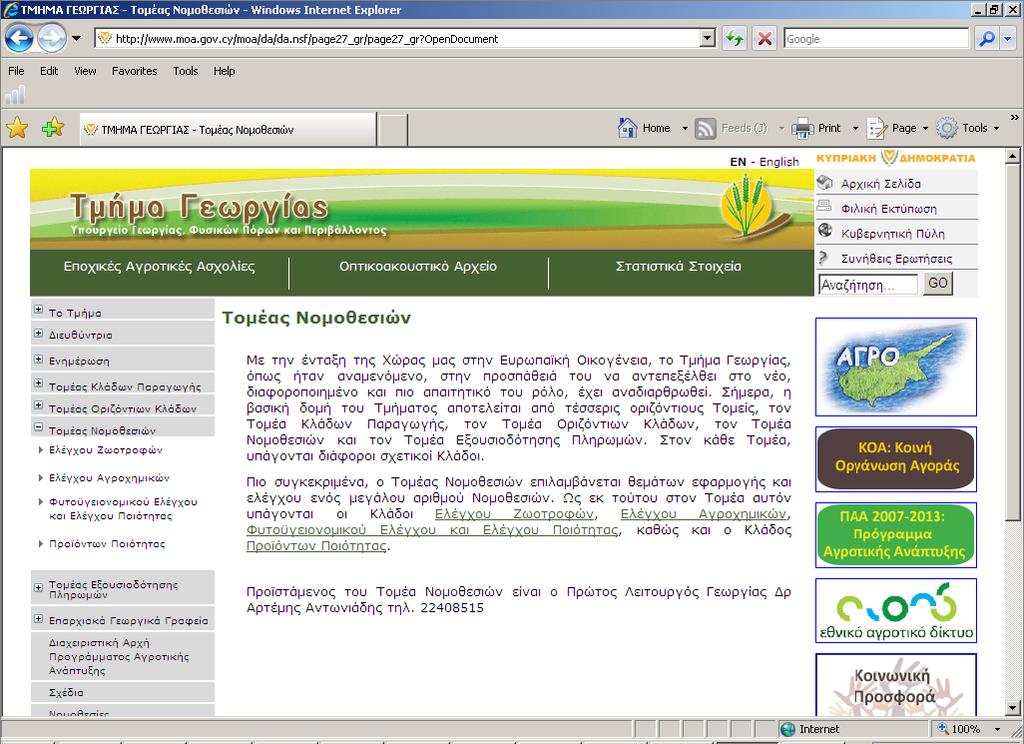Image resolution: width=1024 pixels, height=744 pixels.
Task: Open the Help menu
Action: (x=224, y=71)
